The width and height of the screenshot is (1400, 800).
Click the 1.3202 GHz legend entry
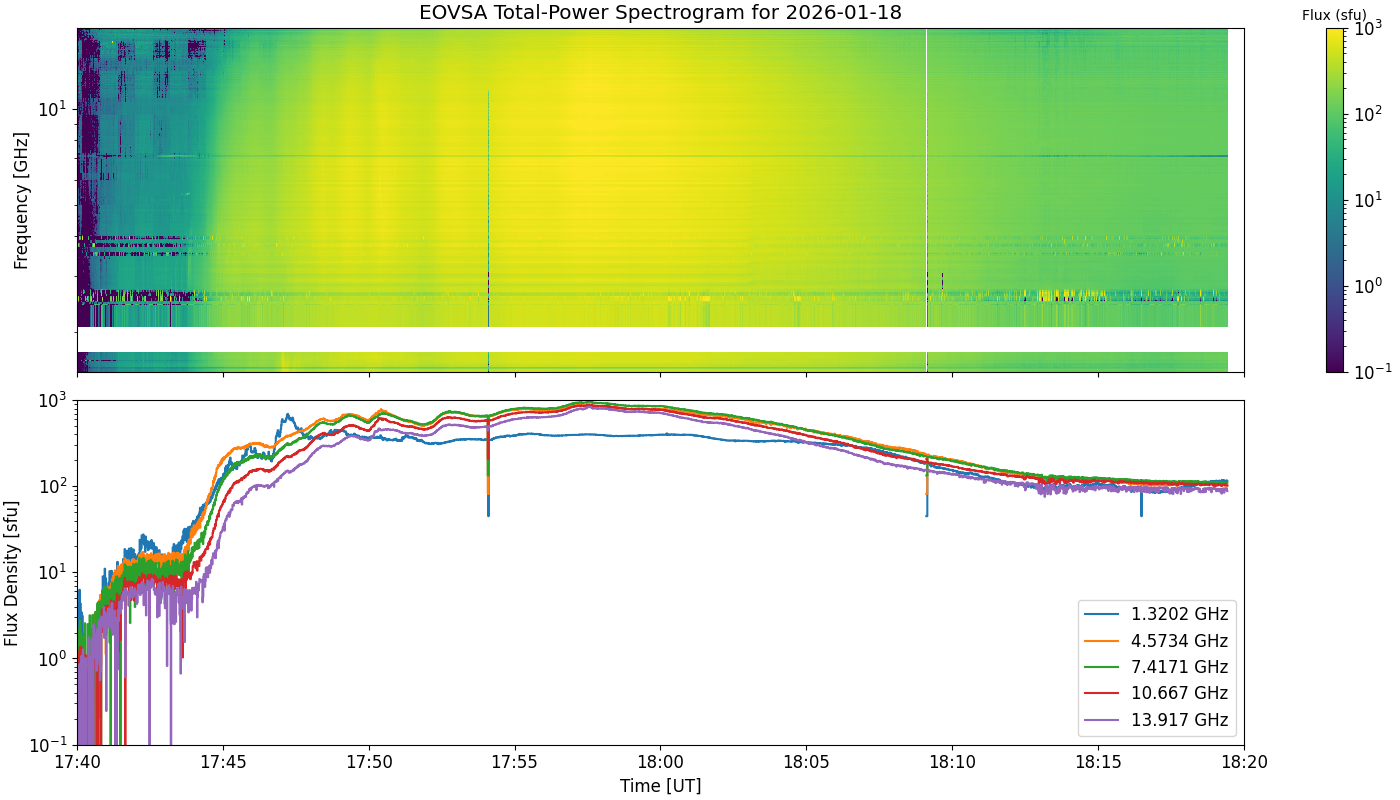1158,613
